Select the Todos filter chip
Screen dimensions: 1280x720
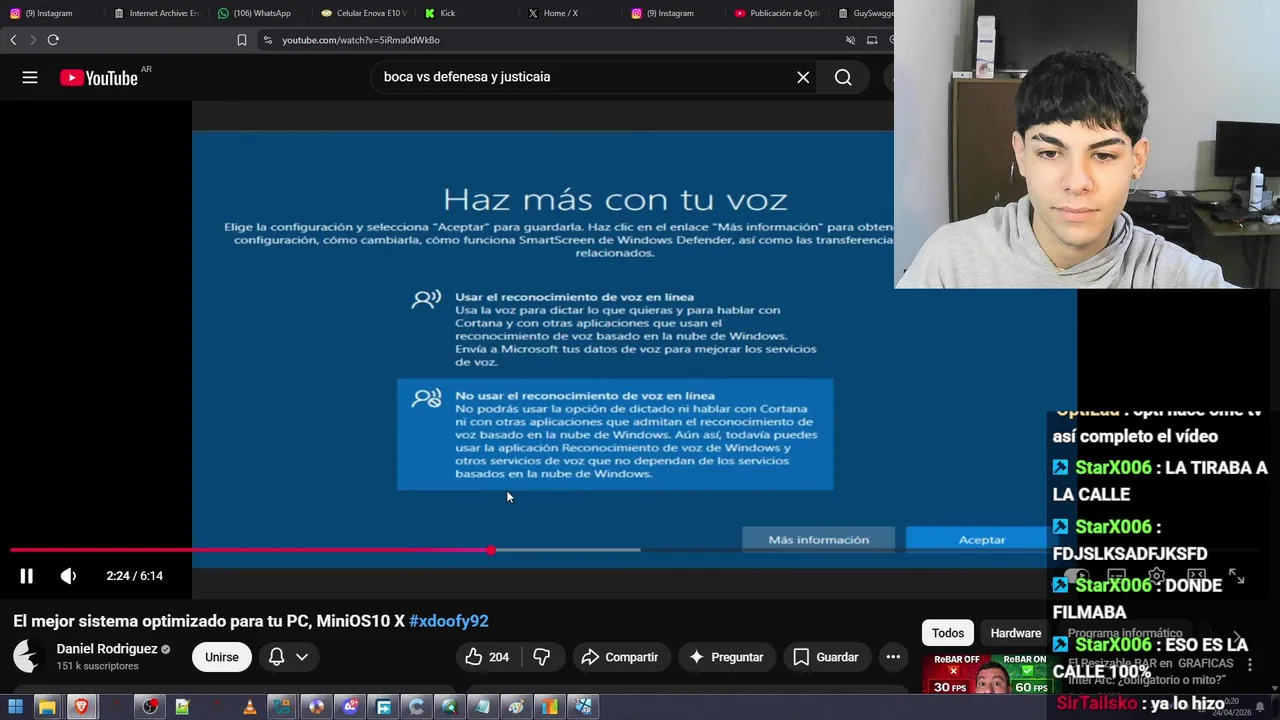948,633
